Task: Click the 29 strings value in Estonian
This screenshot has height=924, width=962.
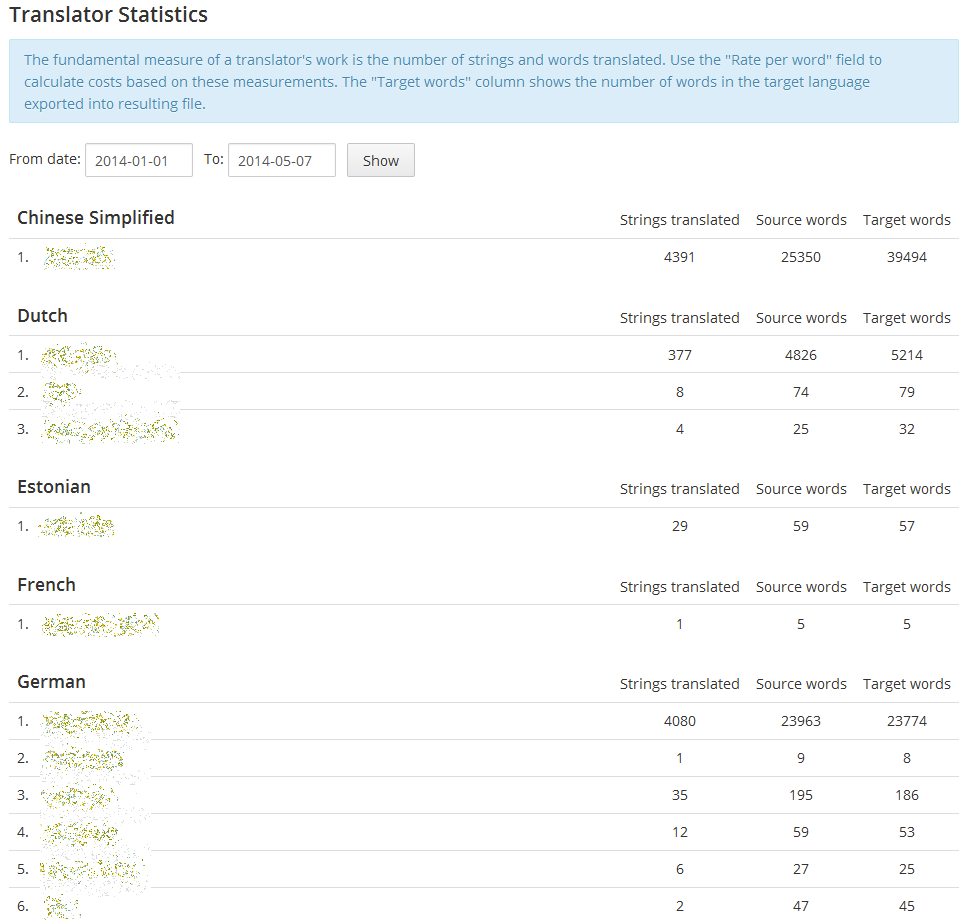Action: 680,526
